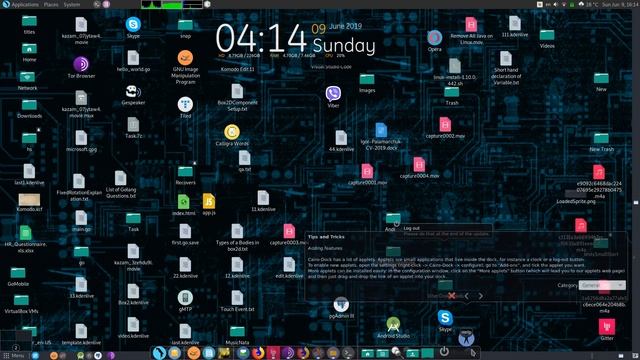The width and height of the screenshot is (640, 360).
Task: Select List of Golang Questions.txt file
Action: tap(120, 178)
